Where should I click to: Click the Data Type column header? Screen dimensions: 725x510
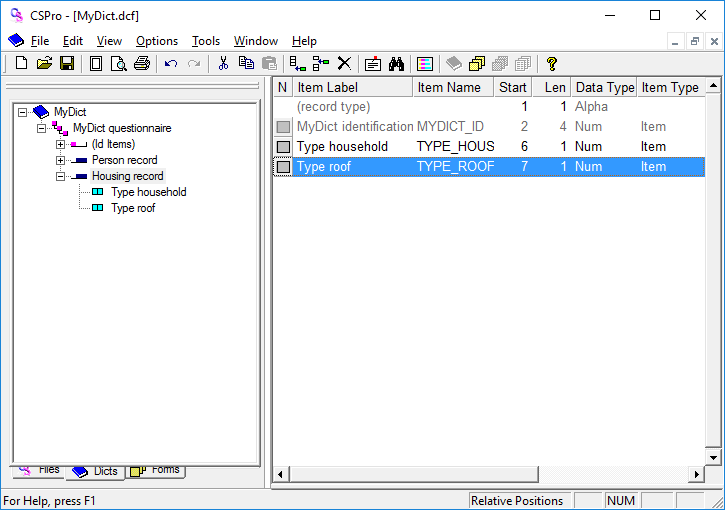(604, 88)
